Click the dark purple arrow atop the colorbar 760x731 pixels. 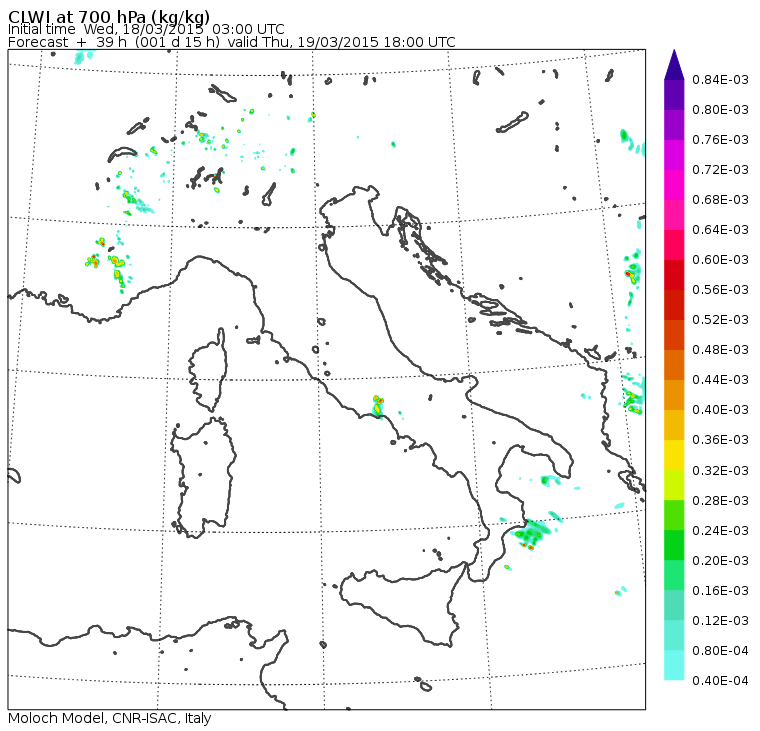click(x=674, y=65)
